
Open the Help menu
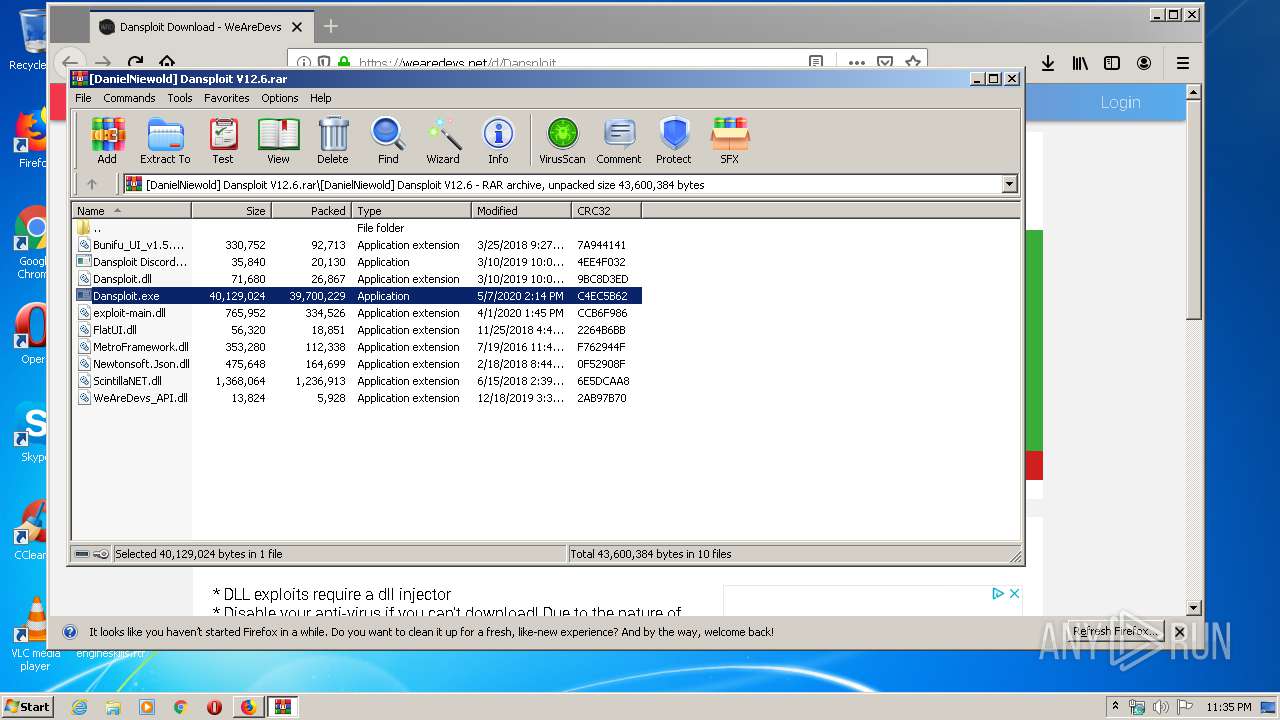pyautogui.click(x=320, y=98)
